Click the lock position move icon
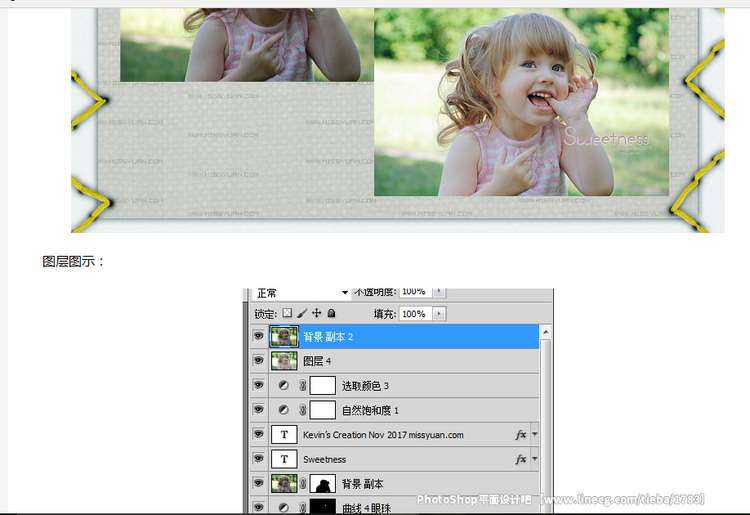Viewport: 750px width, 515px height. (x=317, y=313)
